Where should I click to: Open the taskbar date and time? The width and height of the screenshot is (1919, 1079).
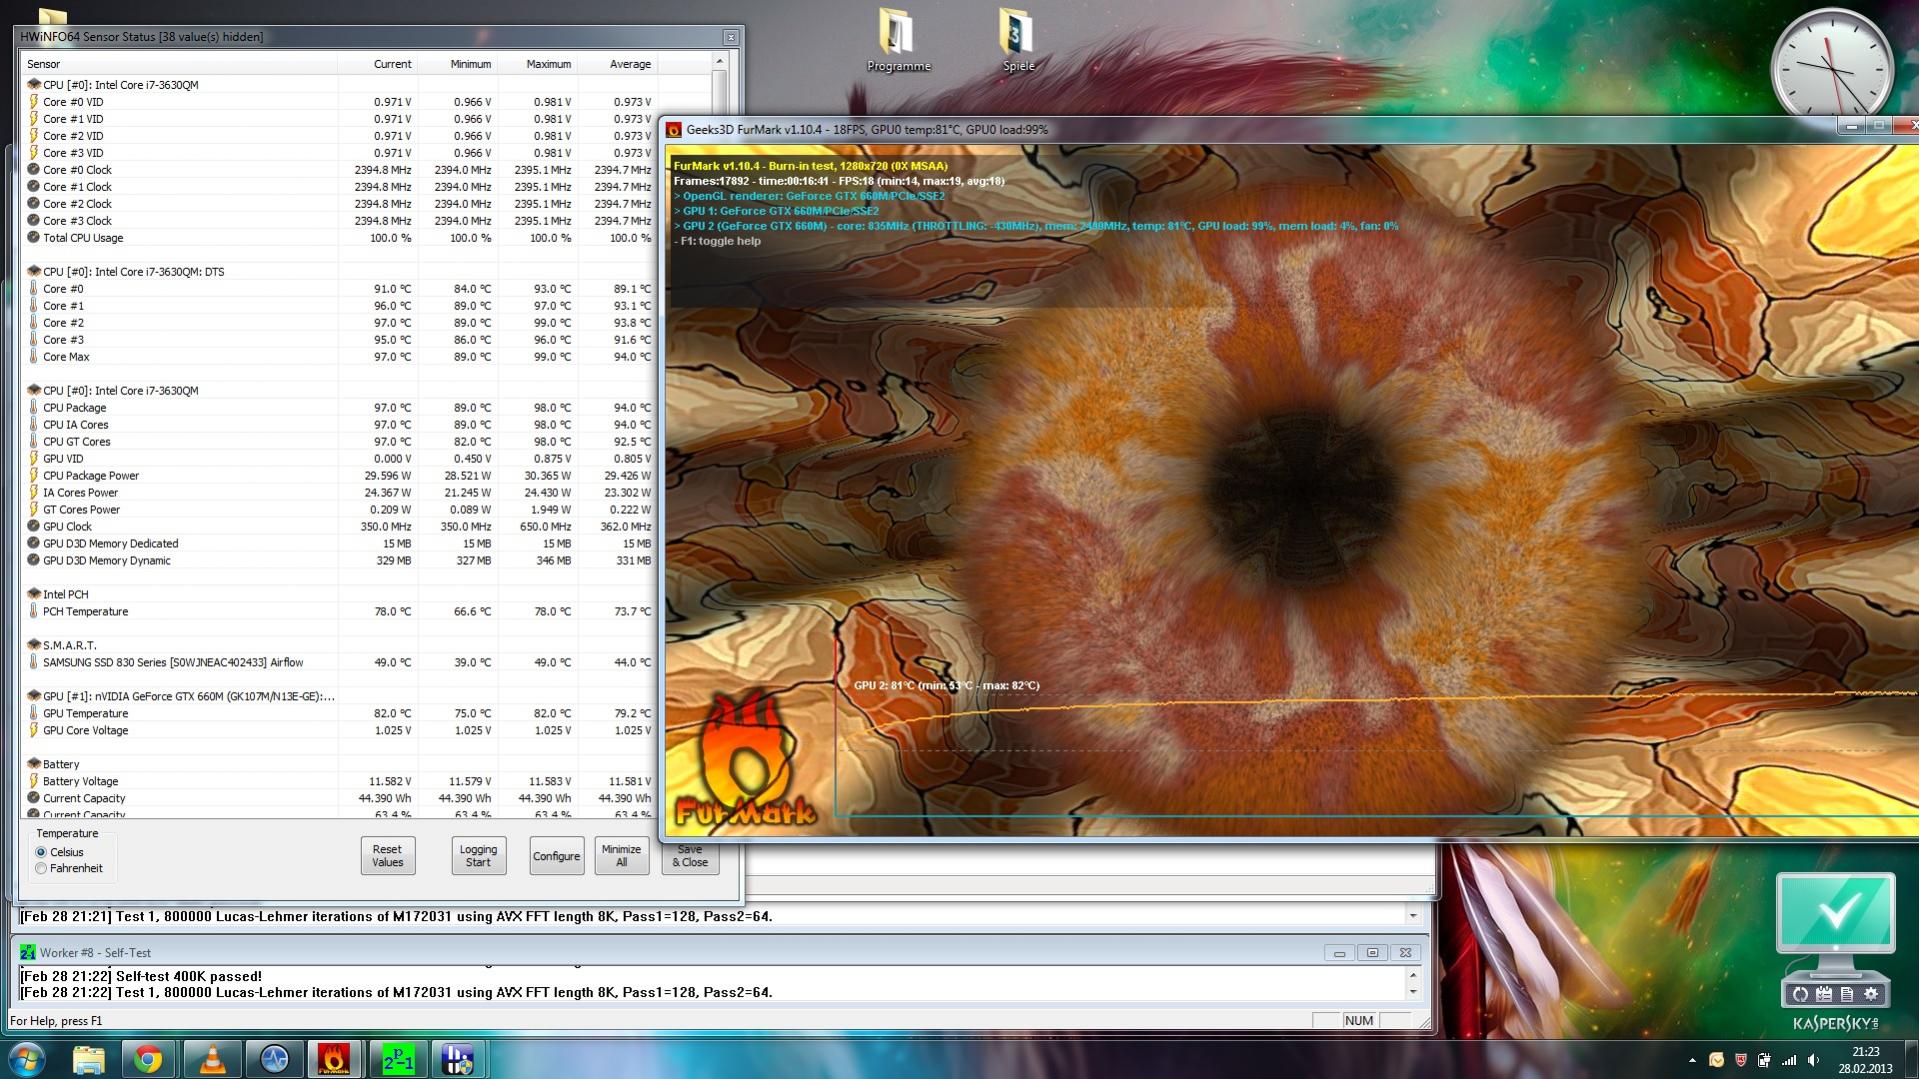1865,1060
